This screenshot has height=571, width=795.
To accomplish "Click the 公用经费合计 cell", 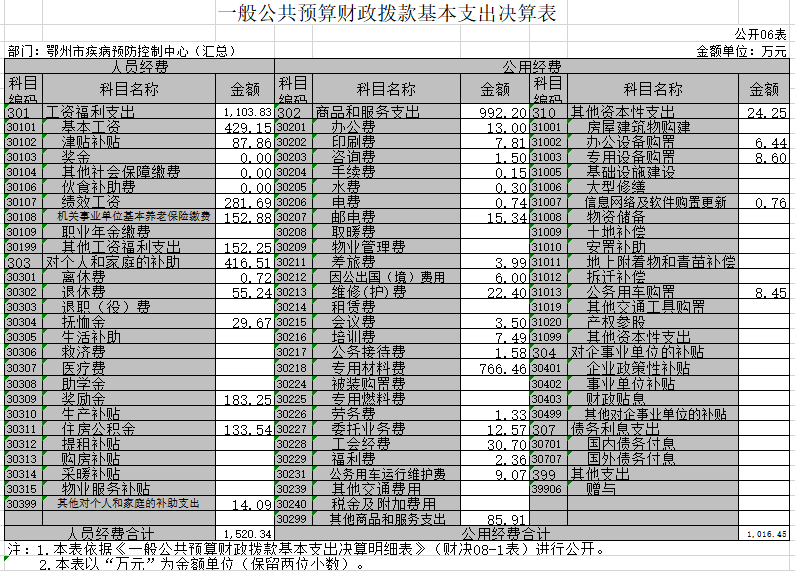I will click(506, 533).
